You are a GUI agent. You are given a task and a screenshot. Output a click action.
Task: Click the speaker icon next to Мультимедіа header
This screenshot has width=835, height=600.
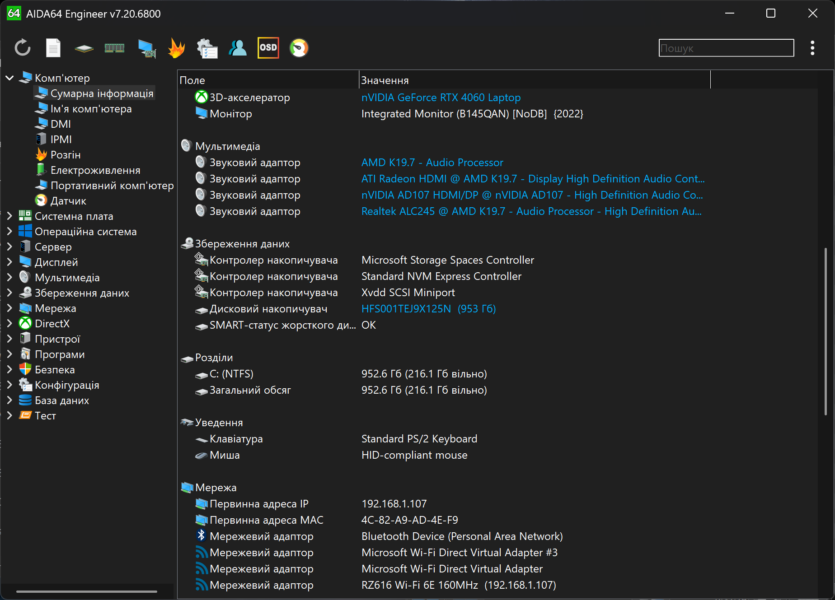(186, 145)
